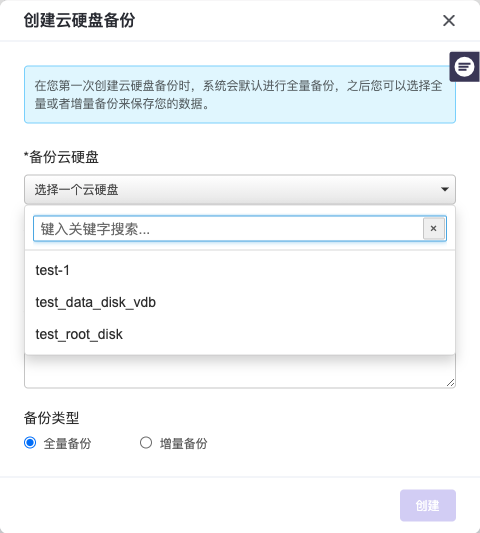Select the 全量备份 radio button
This screenshot has width=480, height=533.
(x=30, y=443)
